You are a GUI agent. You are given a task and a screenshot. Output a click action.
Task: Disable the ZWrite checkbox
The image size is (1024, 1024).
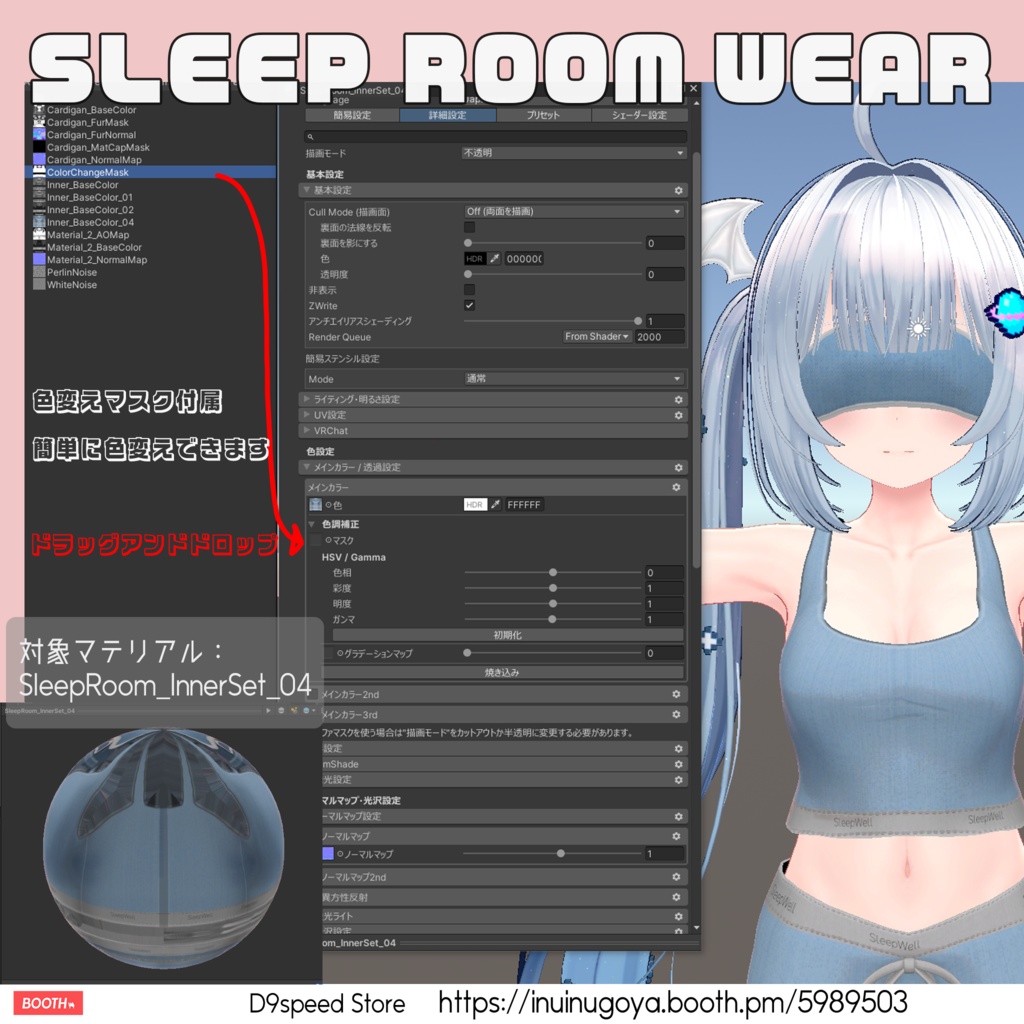point(469,306)
